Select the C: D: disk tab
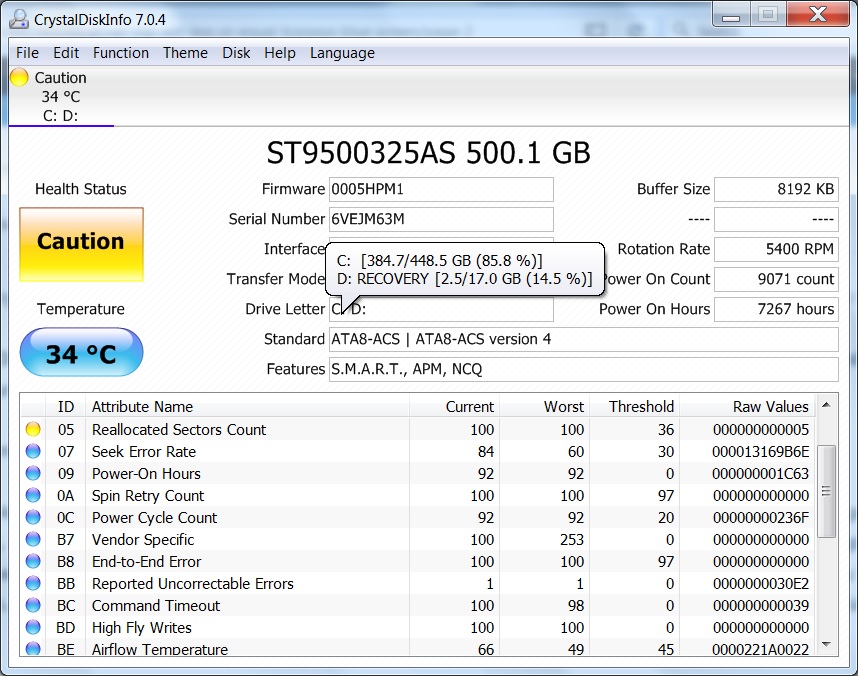This screenshot has width=858, height=676. coord(61,97)
